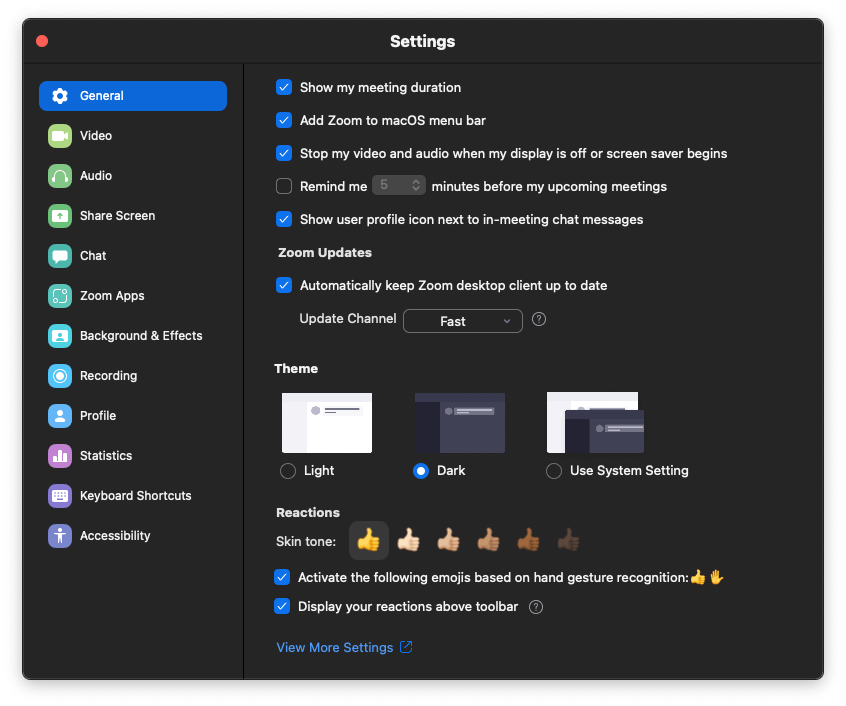Click the Accessibility figure icon

(x=60, y=536)
